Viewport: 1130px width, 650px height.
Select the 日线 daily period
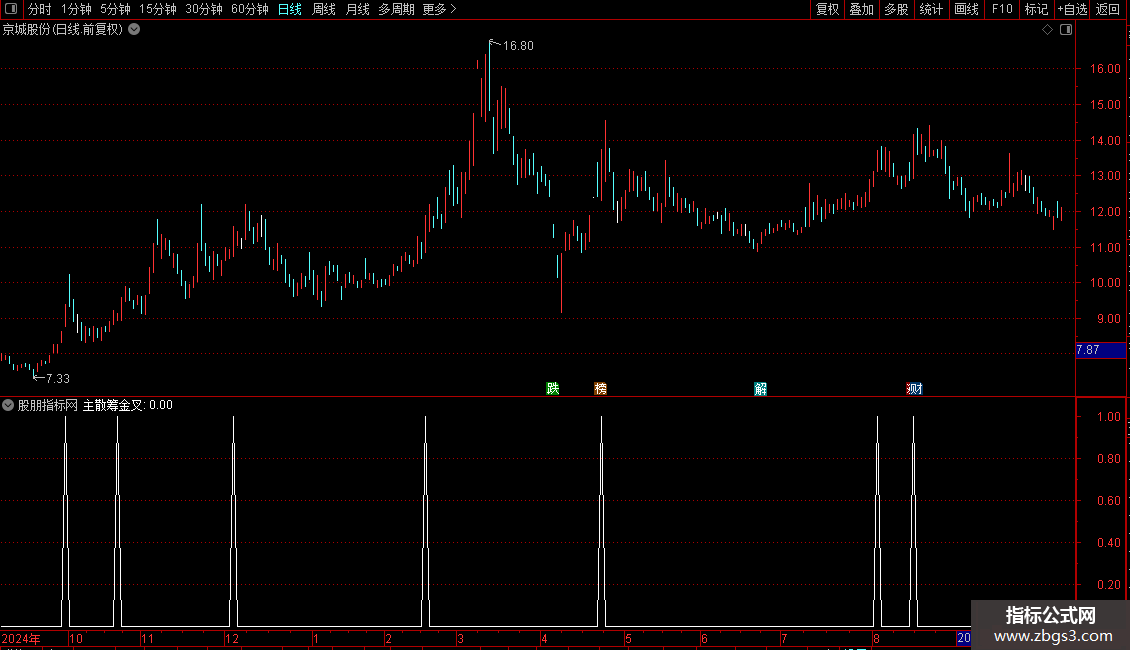pyautogui.click(x=290, y=9)
